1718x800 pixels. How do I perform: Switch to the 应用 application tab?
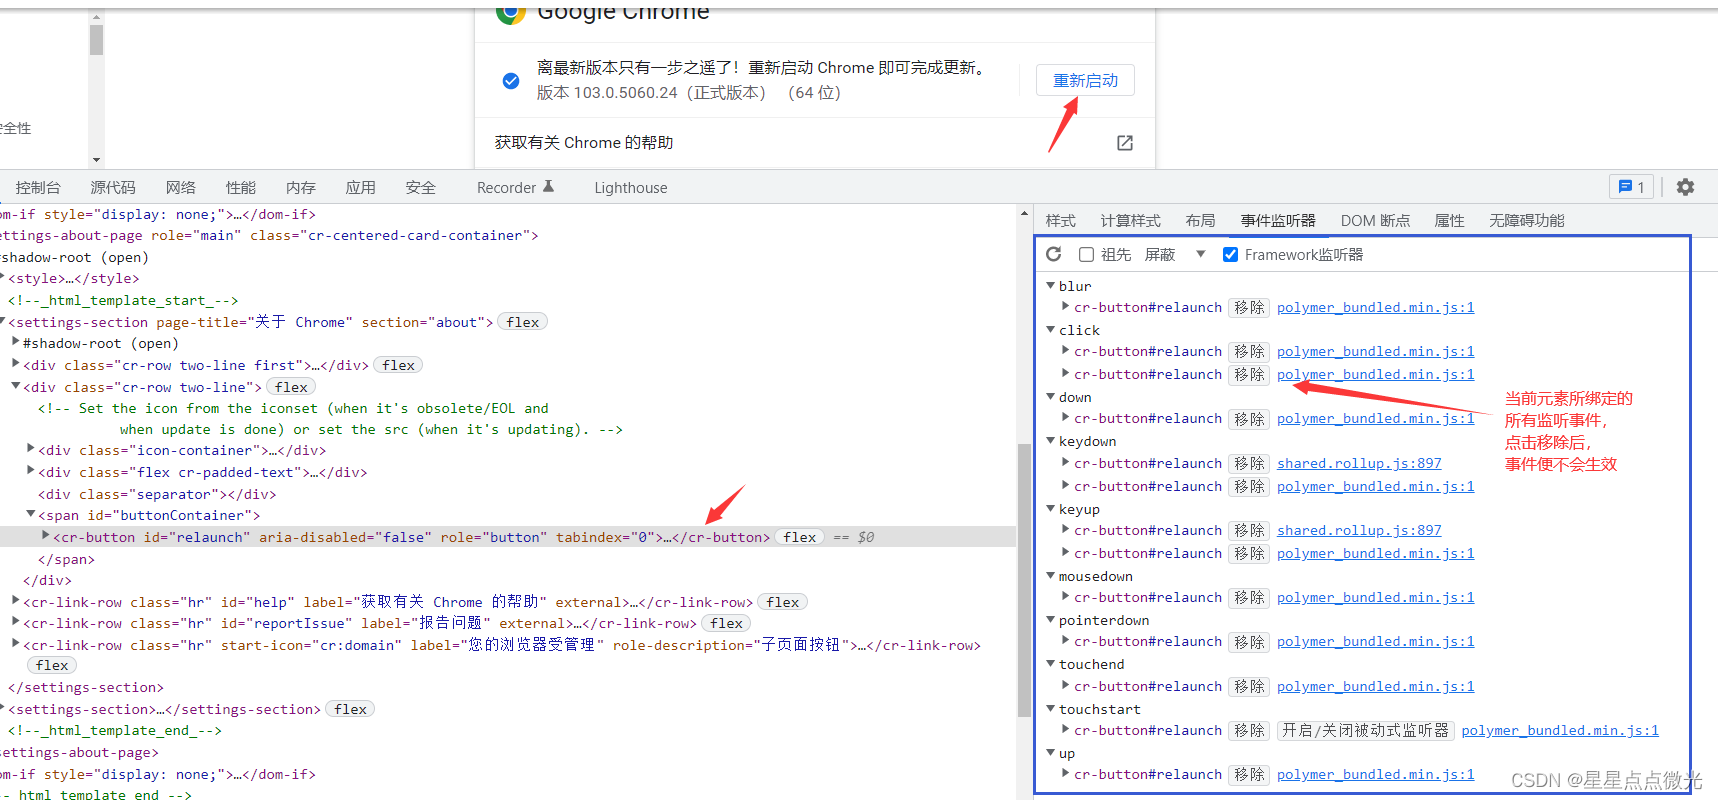361,188
